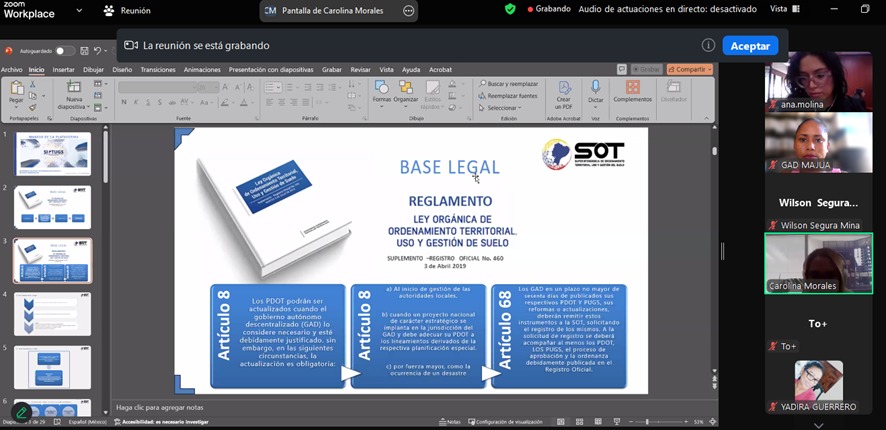Click the Pegar clipboard icon
The image size is (886, 430).
pyautogui.click(x=16, y=90)
